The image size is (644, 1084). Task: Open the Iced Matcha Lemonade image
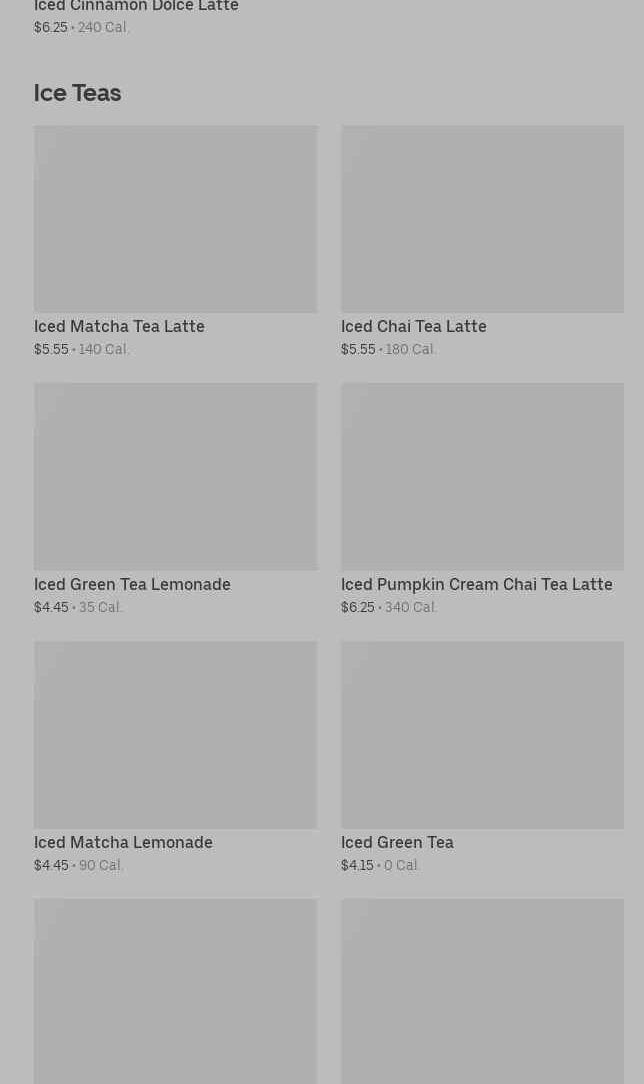tap(176, 734)
